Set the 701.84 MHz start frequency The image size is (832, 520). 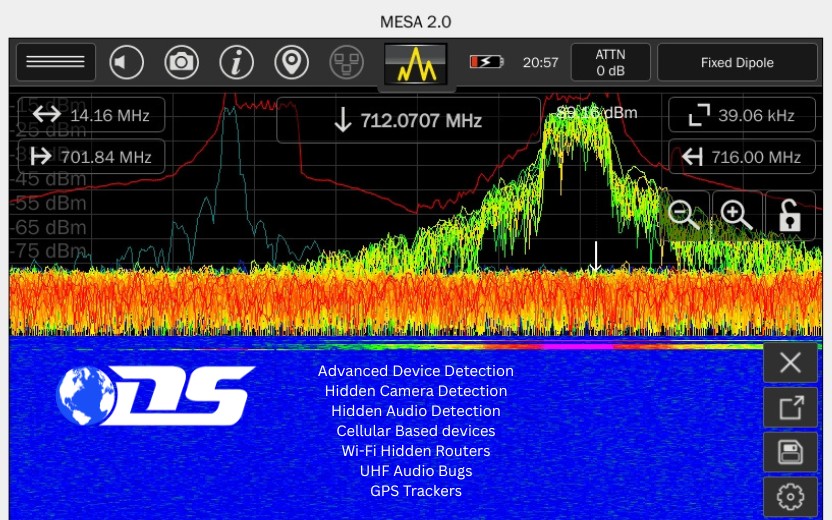point(91,157)
